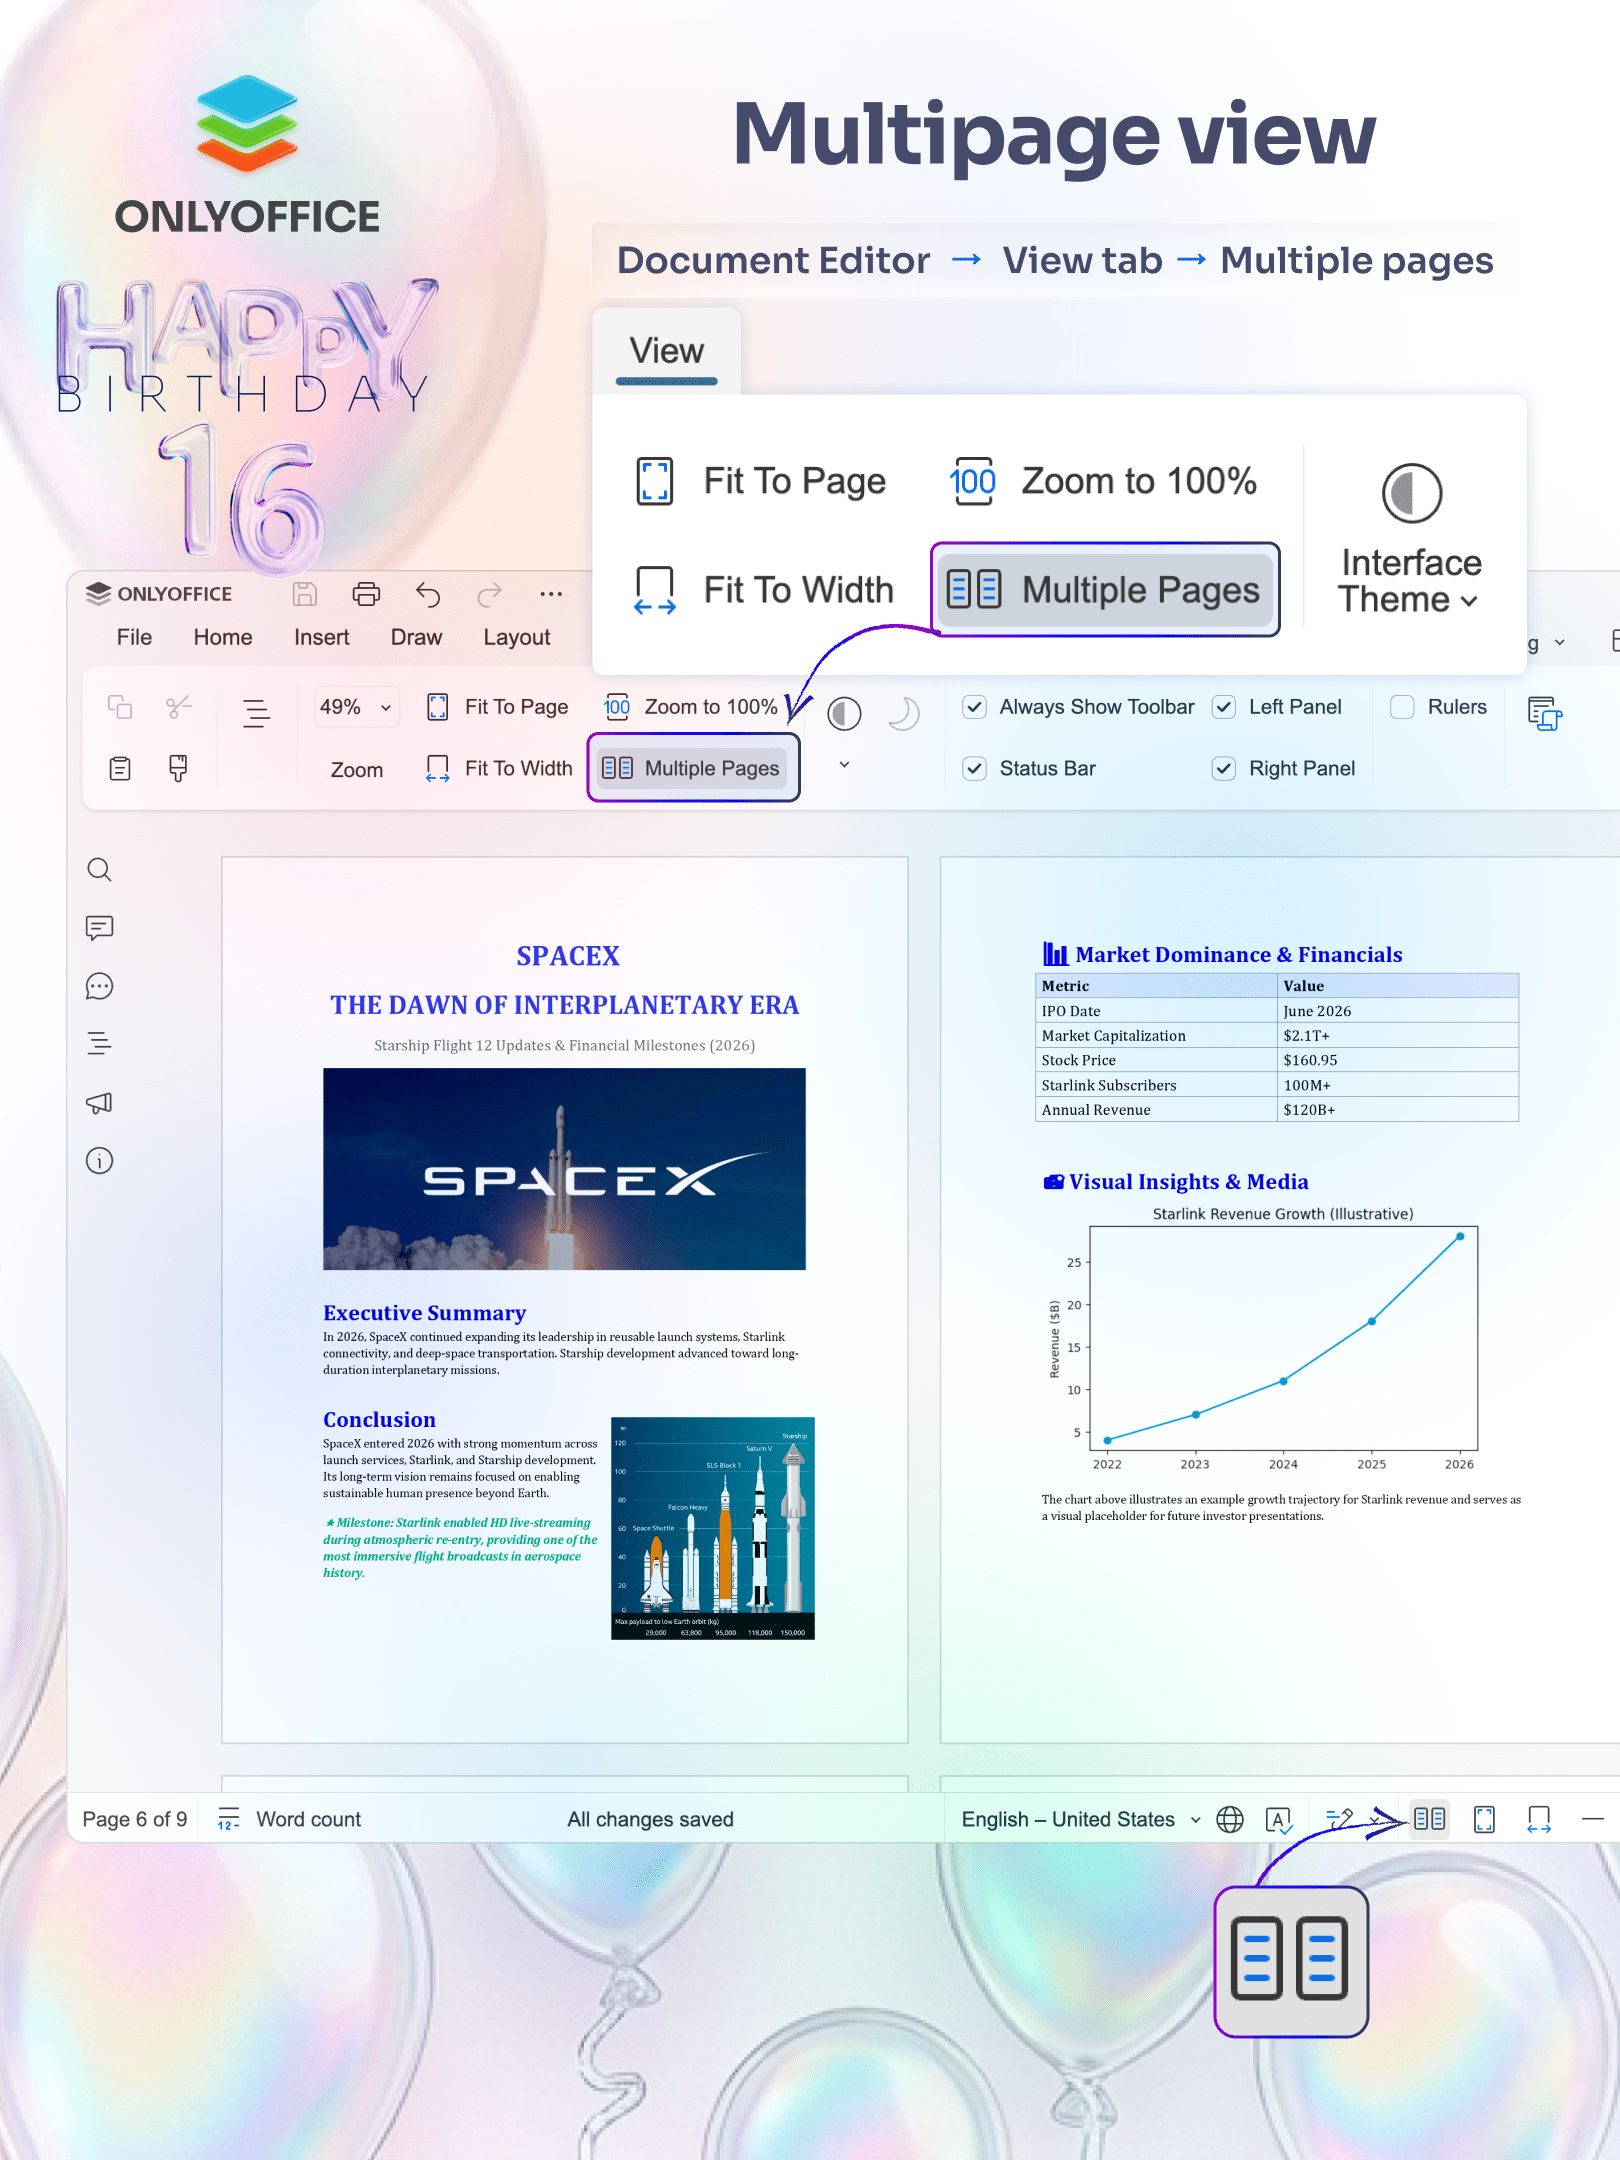Viewport: 1620px width, 2160px height.
Task: Click Word count in status bar
Action: click(308, 1819)
